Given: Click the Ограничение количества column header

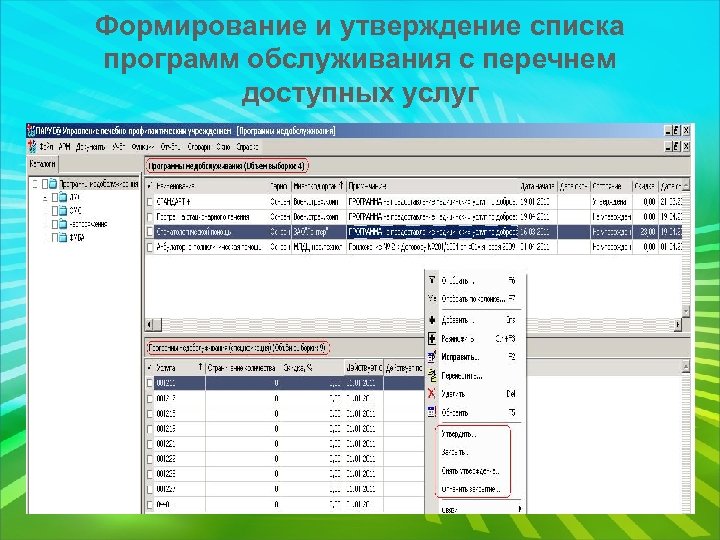Looking at the screenshot, I should click(x=242, y=367).
